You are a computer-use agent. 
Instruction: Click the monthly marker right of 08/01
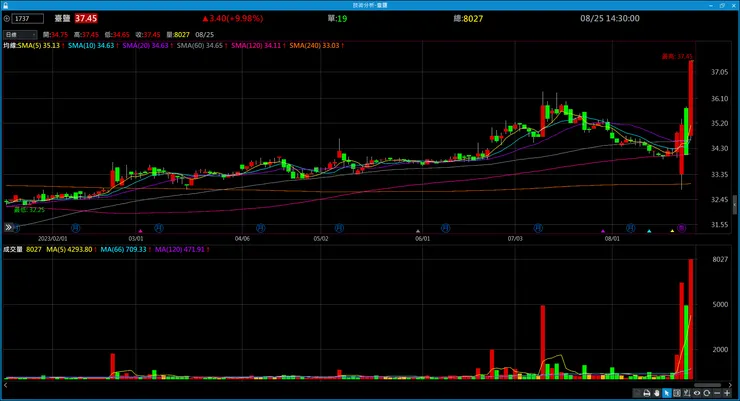tap(631, 228)
